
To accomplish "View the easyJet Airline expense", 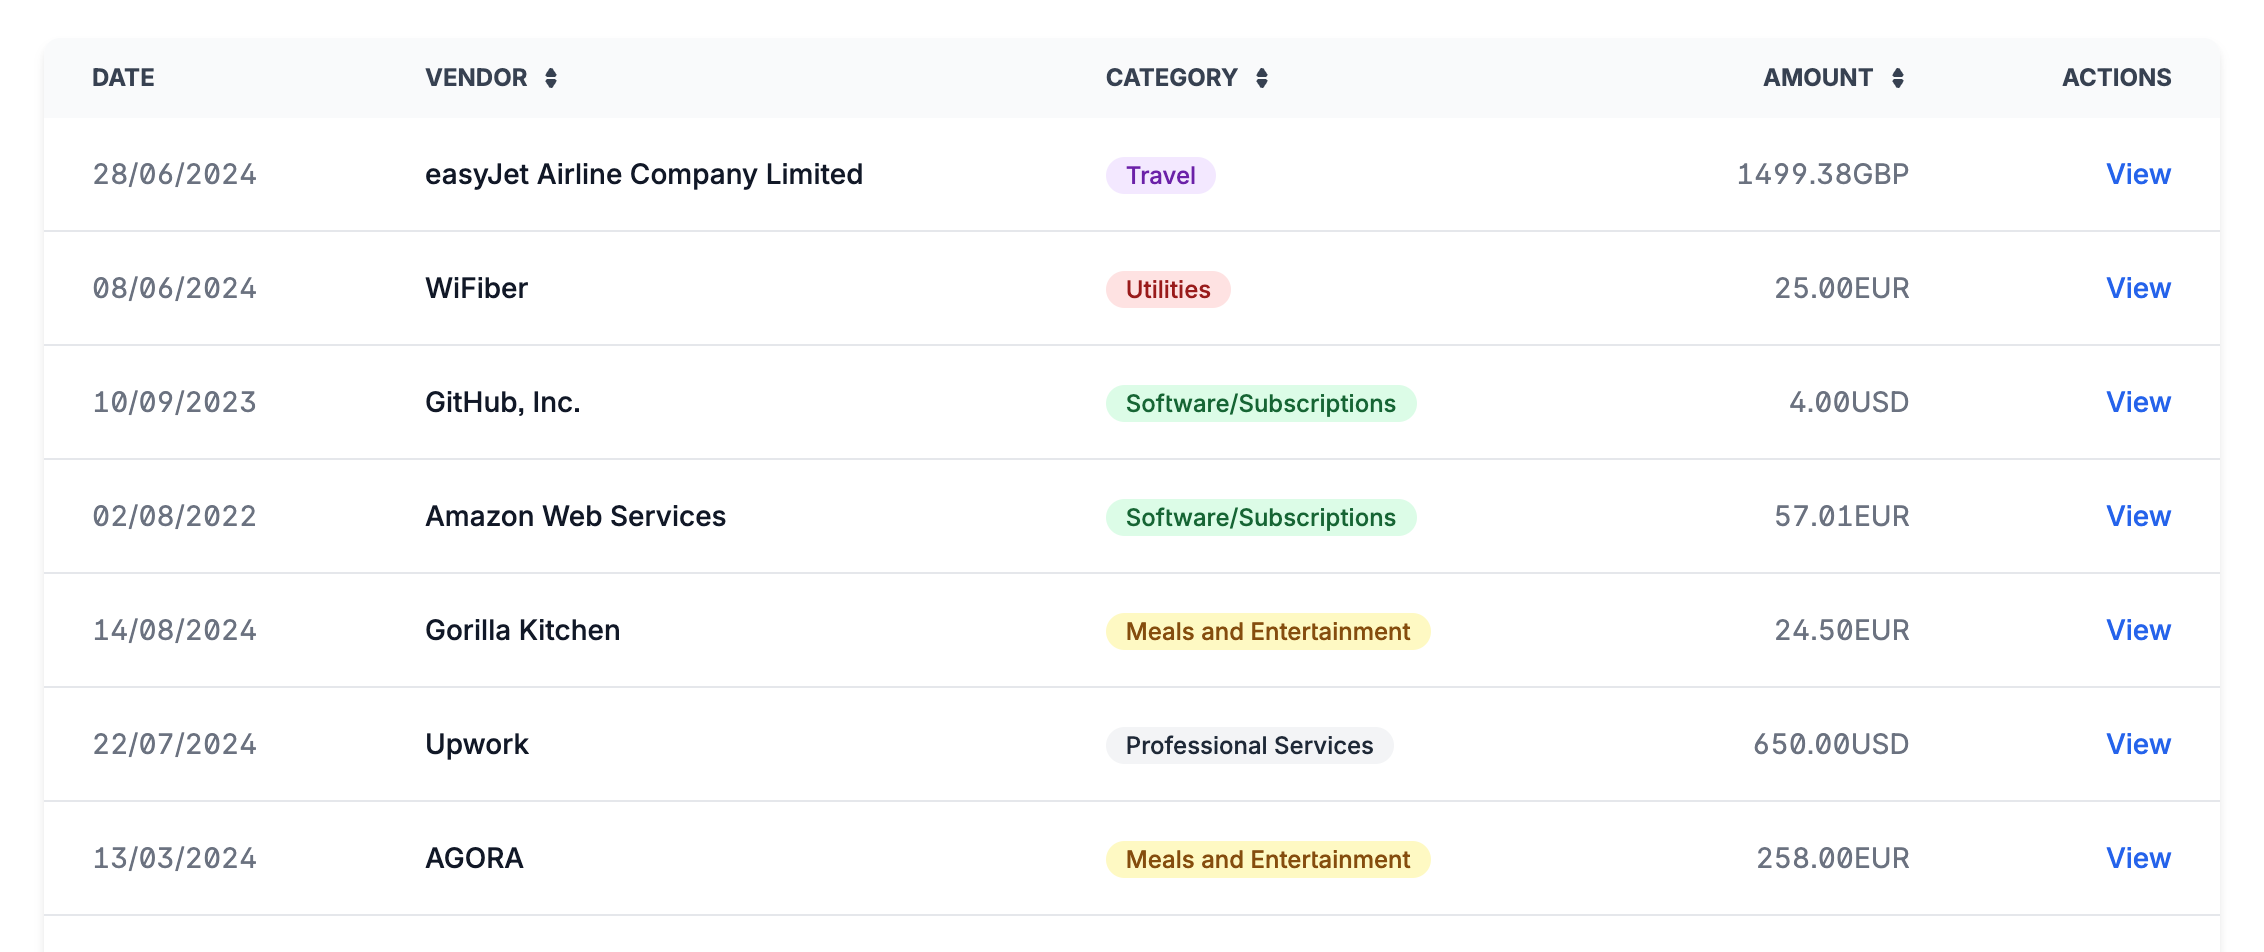I will tap(2137, 175).
